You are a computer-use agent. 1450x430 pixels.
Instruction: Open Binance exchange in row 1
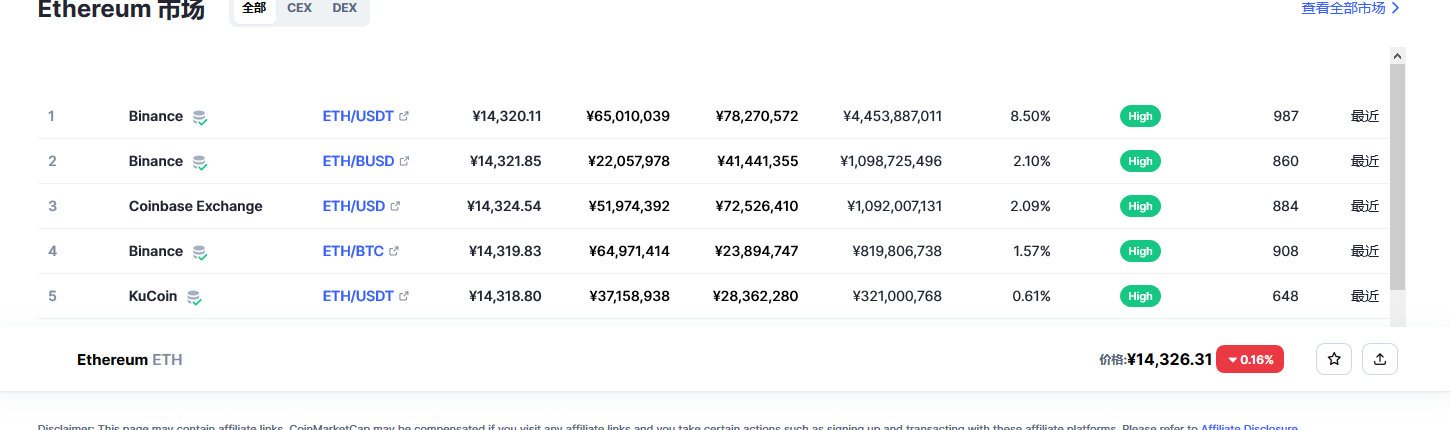(x=156, y=116)
